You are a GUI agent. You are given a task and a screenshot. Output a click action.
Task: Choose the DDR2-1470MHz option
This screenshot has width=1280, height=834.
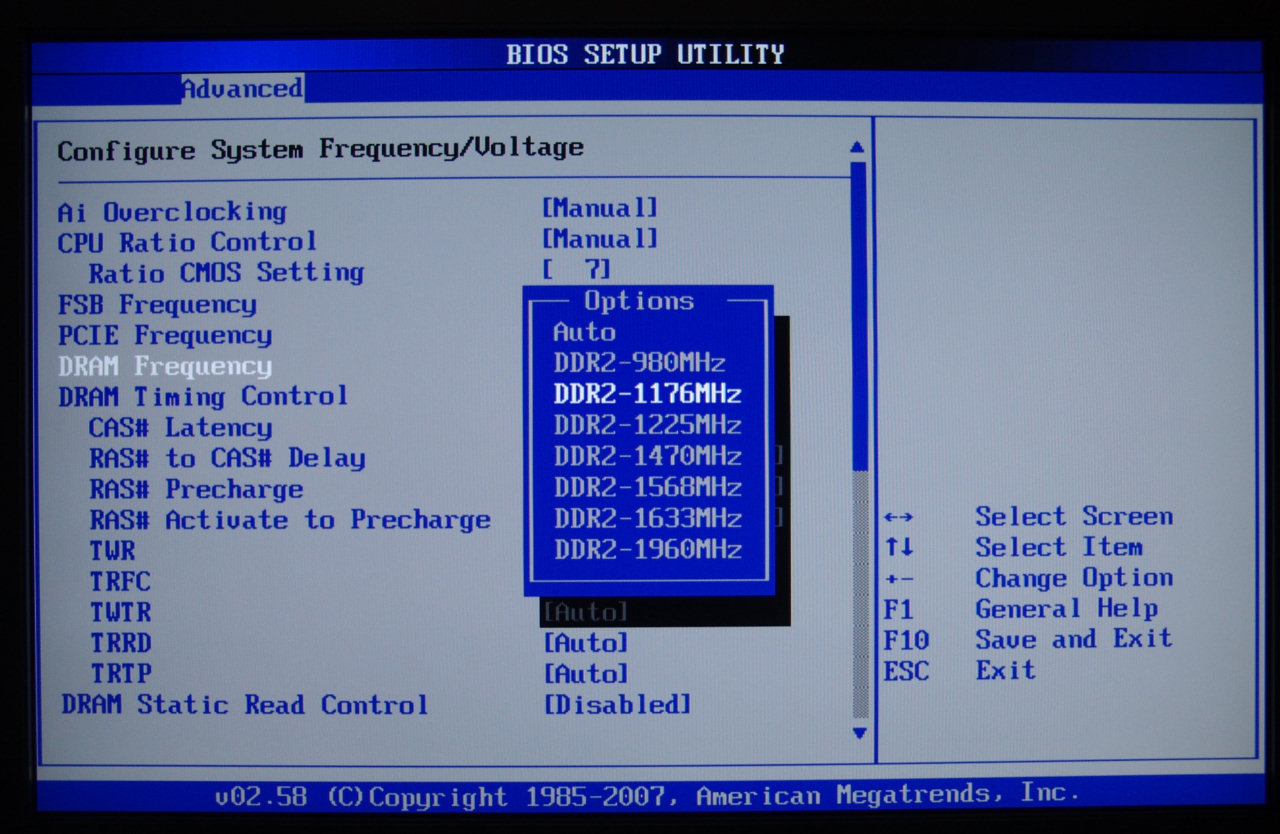coord(647,456)
